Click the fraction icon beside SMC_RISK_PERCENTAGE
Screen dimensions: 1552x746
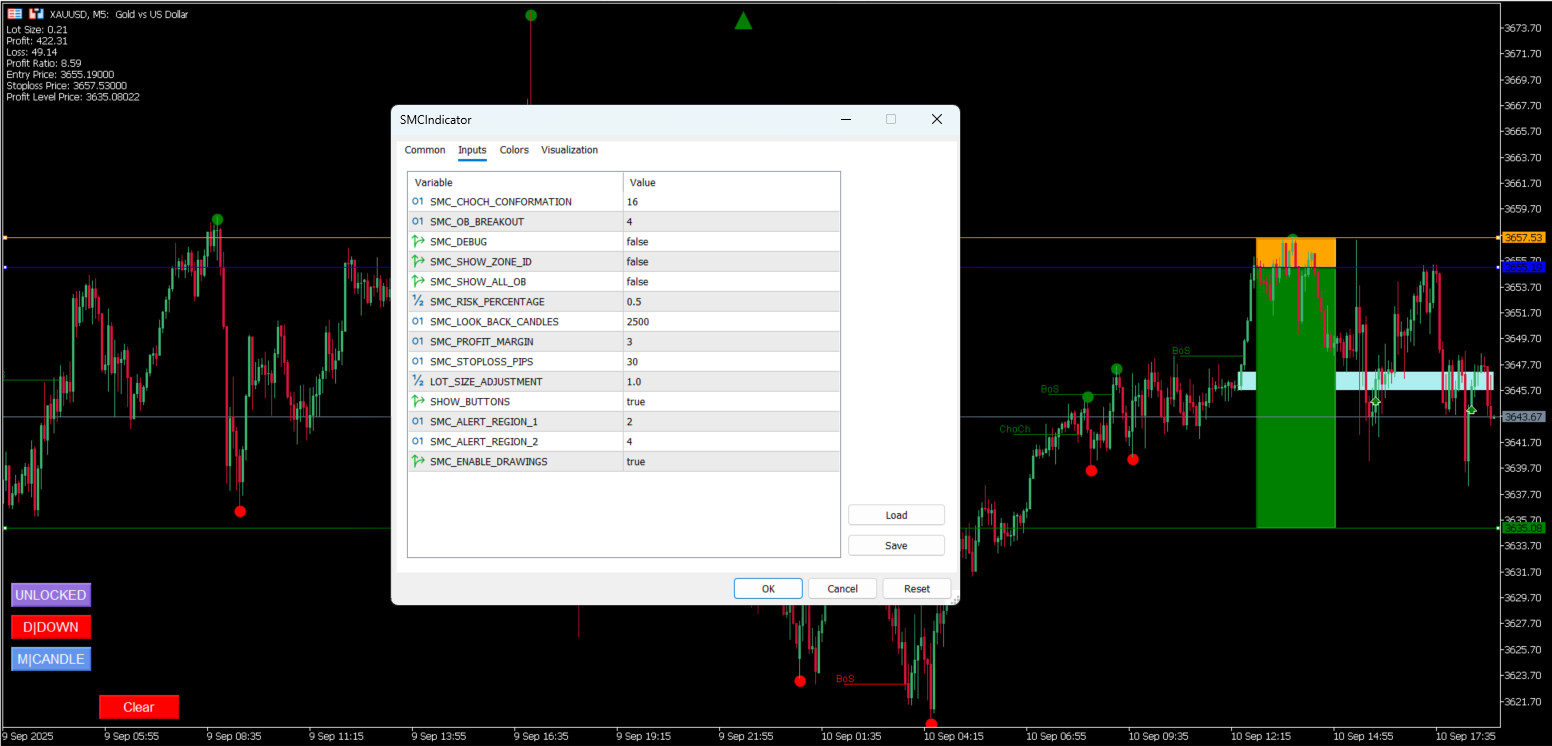[x=418, y=302]
